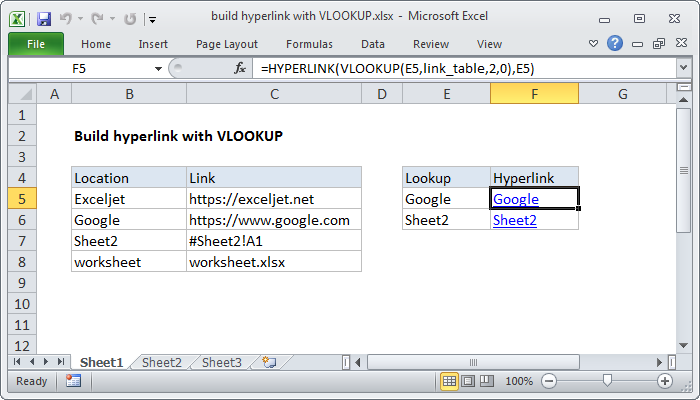This screenshot has width=700, height=400.
Task: Select the Exceljet cell in Location column
Action: [x=129, y=199]
